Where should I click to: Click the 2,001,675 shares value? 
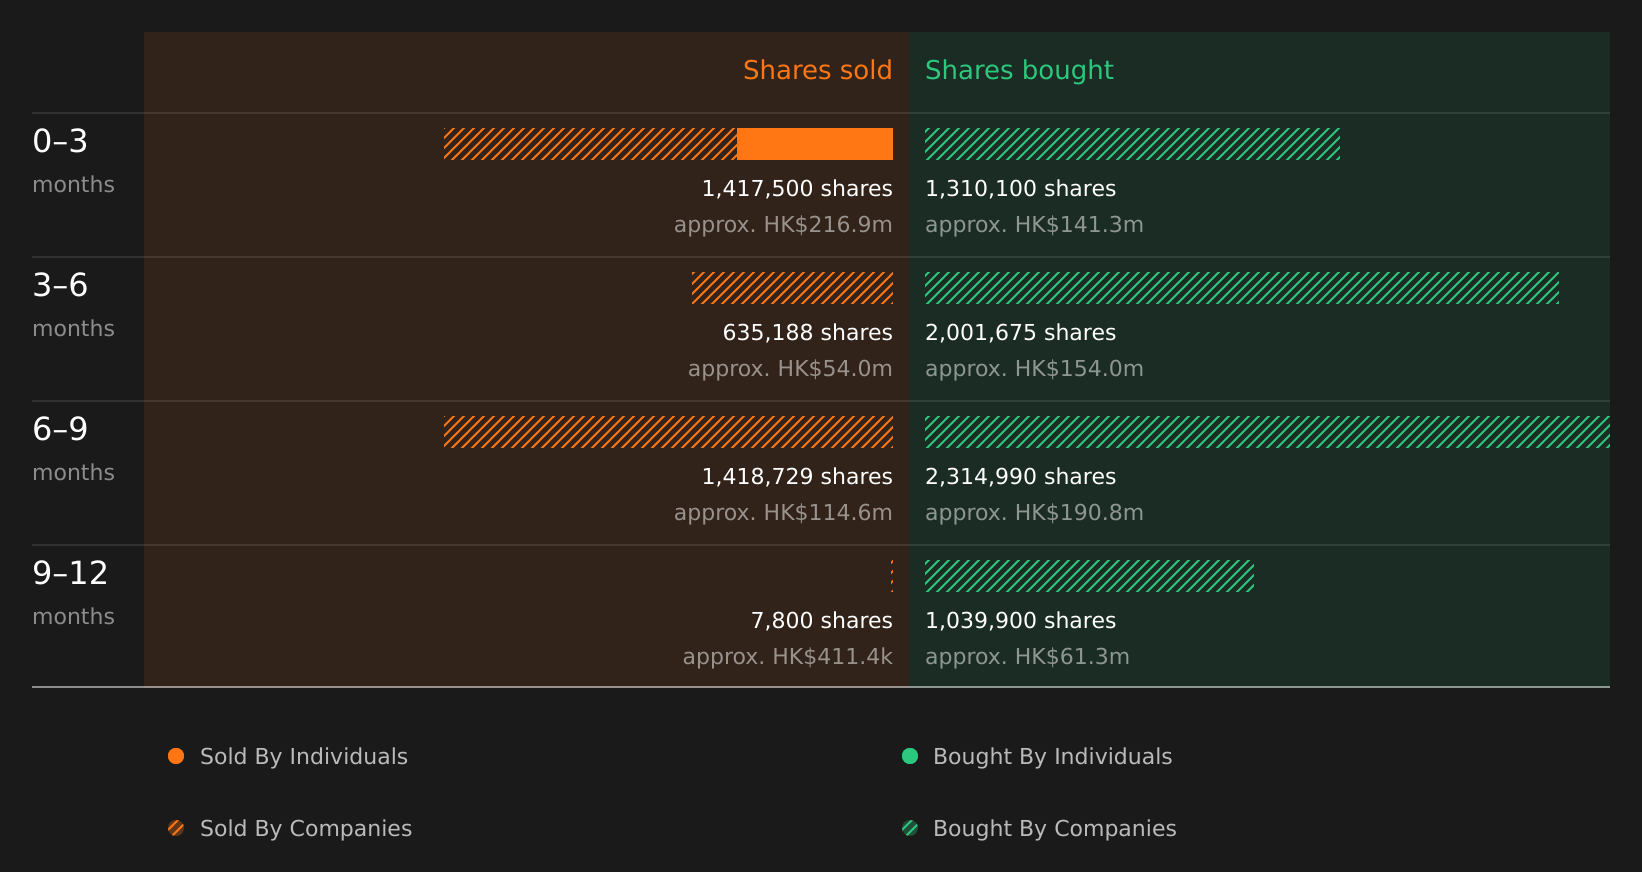coord(1020,333)
